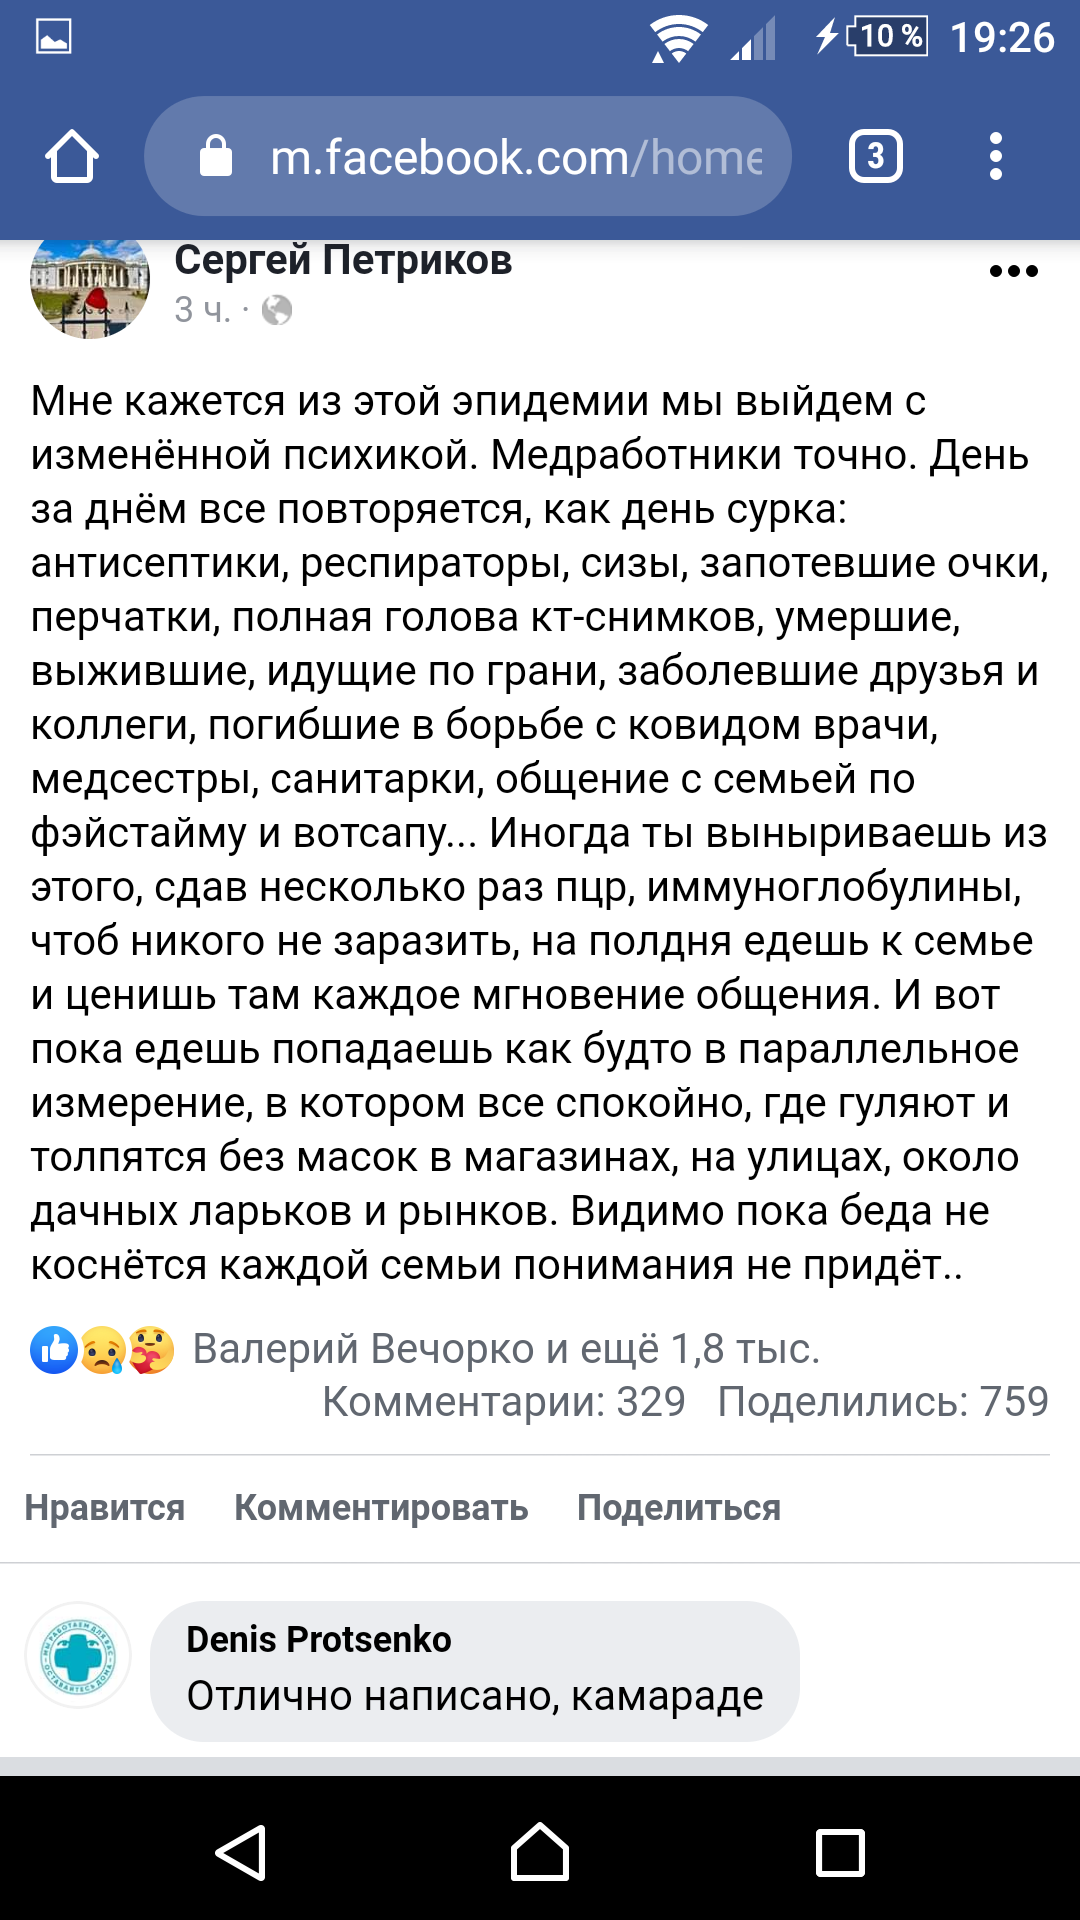1080x1920 pixels.
Task: Tap the padlock site security icon
Action: (x=216, y=157)
